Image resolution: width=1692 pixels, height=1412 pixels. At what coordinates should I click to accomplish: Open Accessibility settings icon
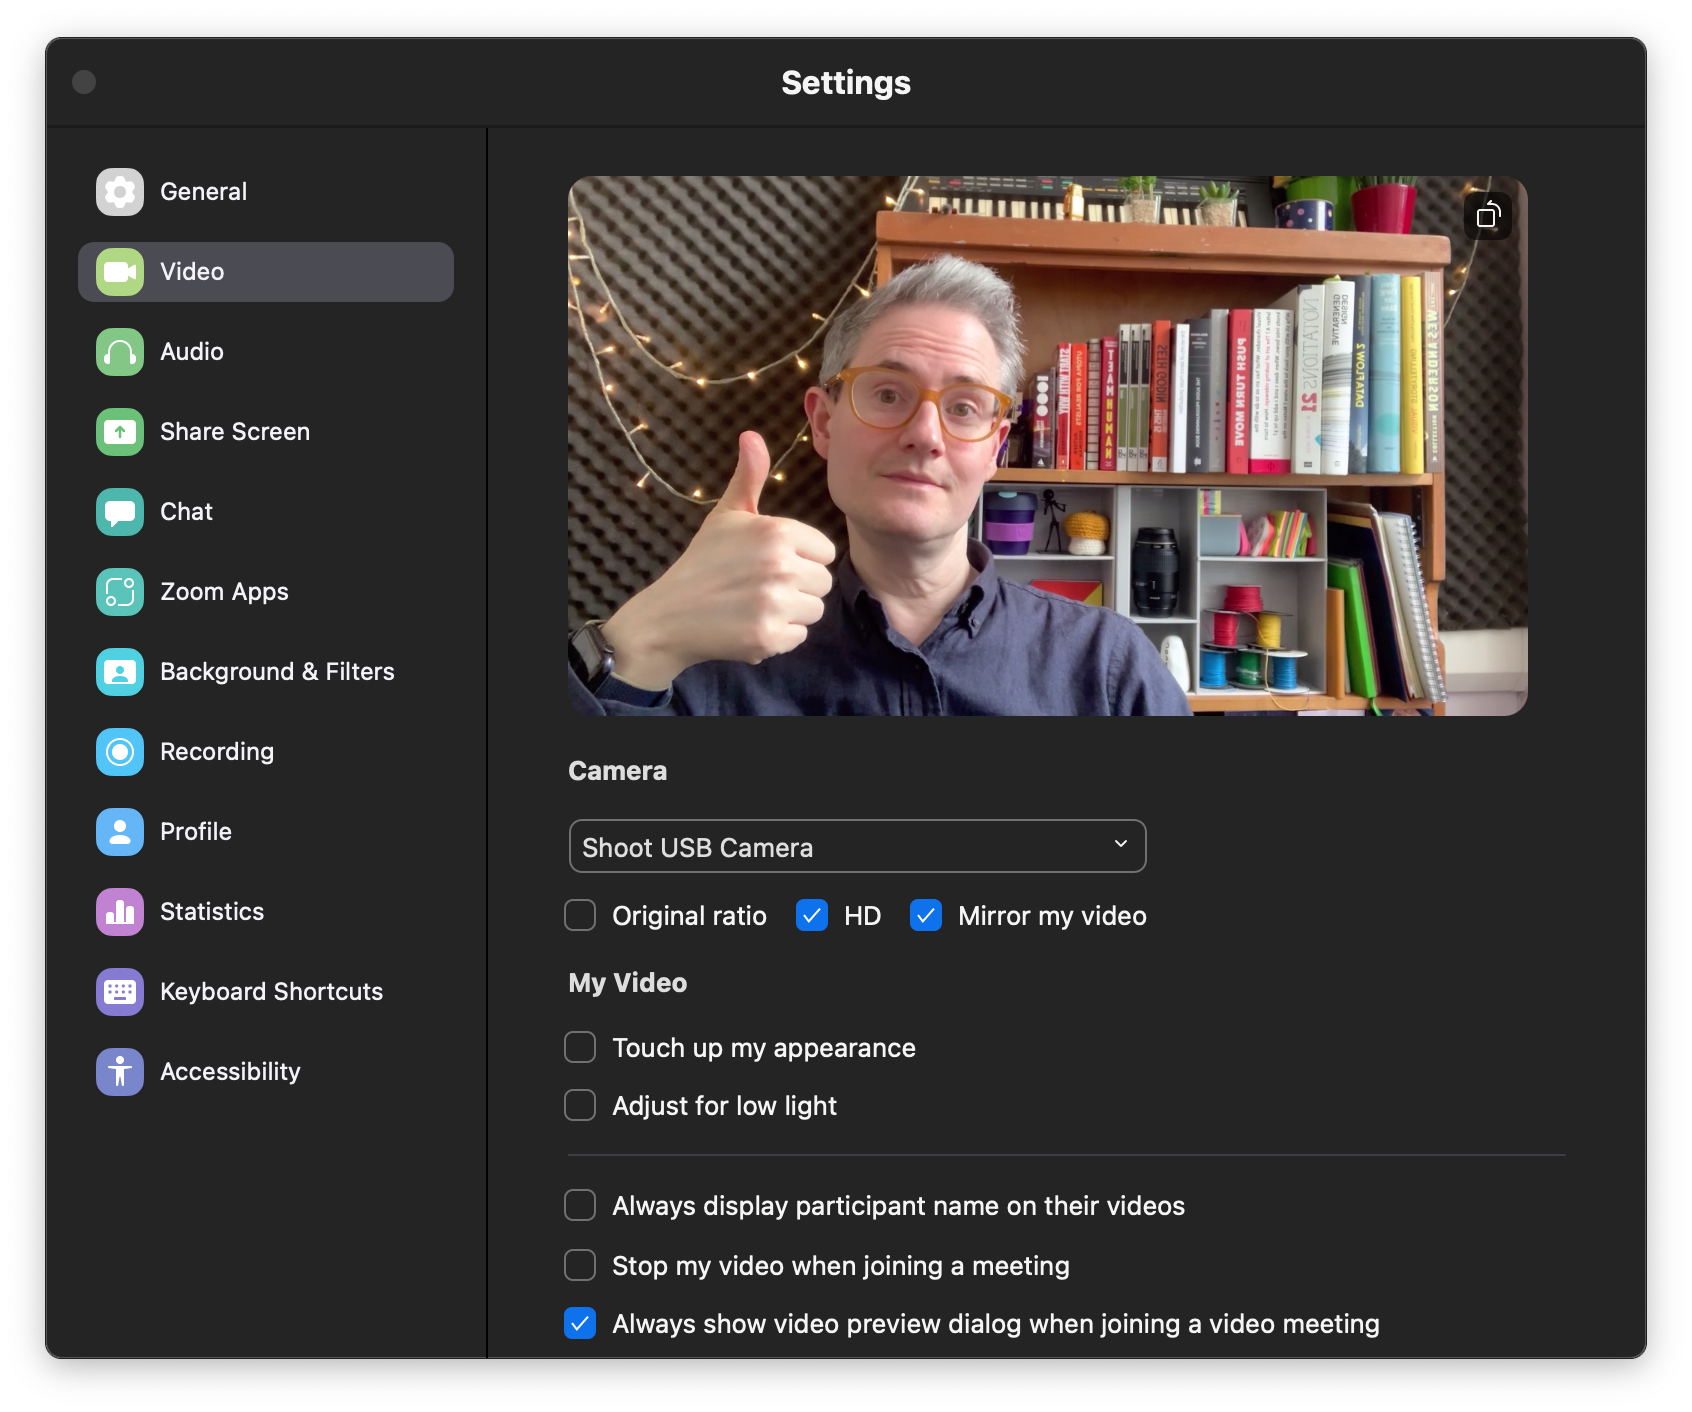tap(119, 1071)
